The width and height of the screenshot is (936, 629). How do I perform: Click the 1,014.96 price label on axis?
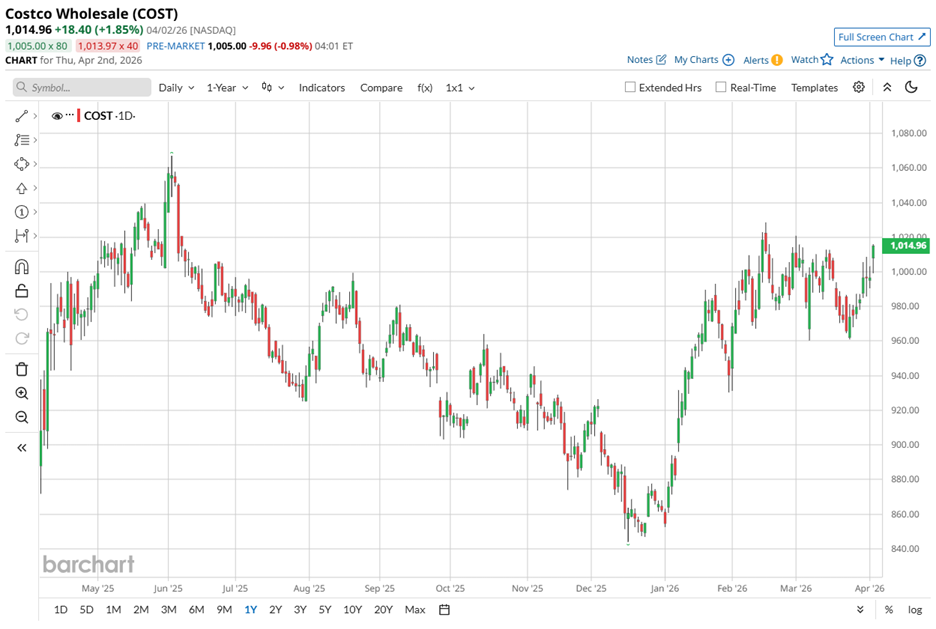point(906,245)
